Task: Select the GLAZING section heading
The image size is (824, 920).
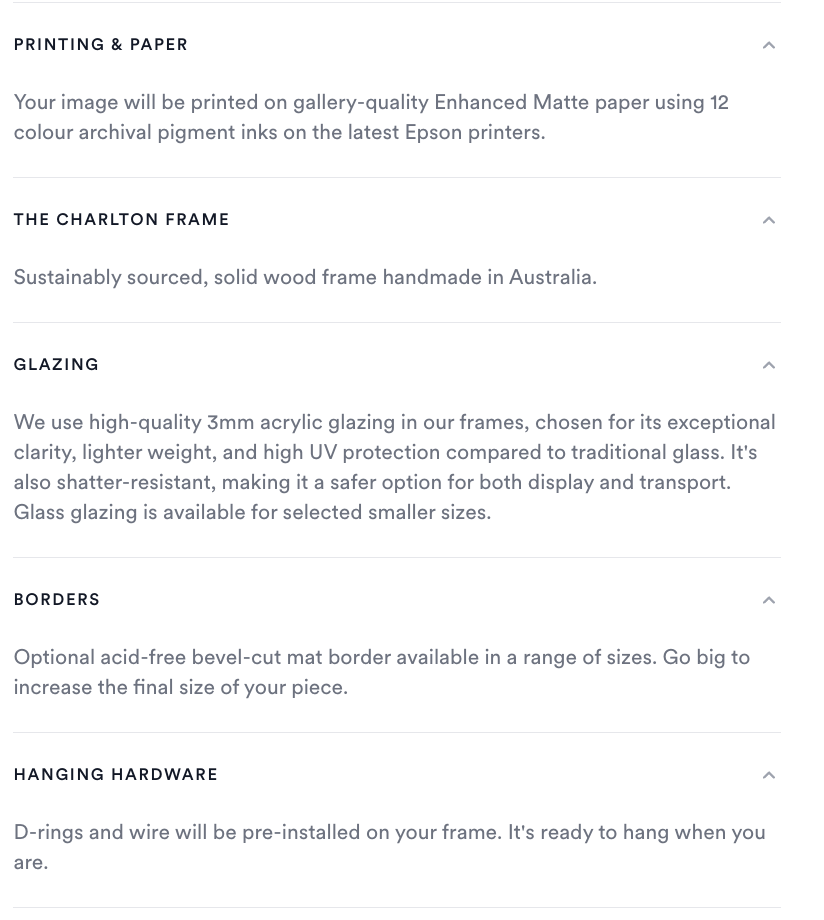Action: tap(56, 364)
